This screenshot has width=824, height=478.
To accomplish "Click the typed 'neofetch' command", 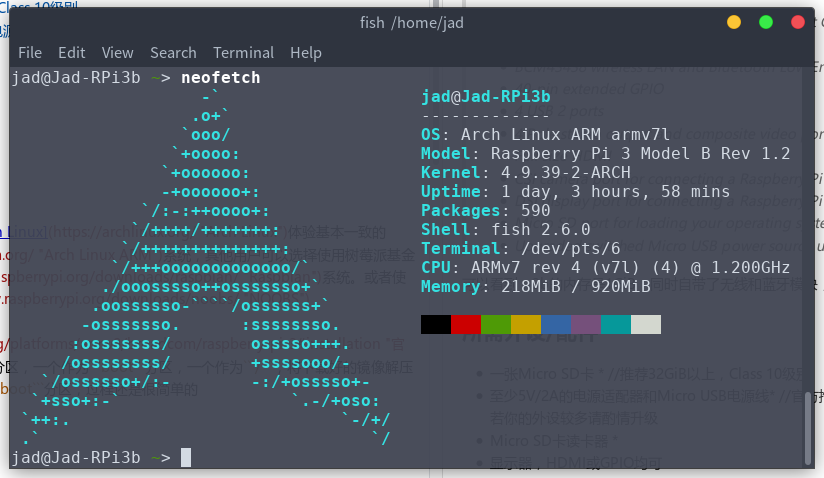I will [221, 78].
